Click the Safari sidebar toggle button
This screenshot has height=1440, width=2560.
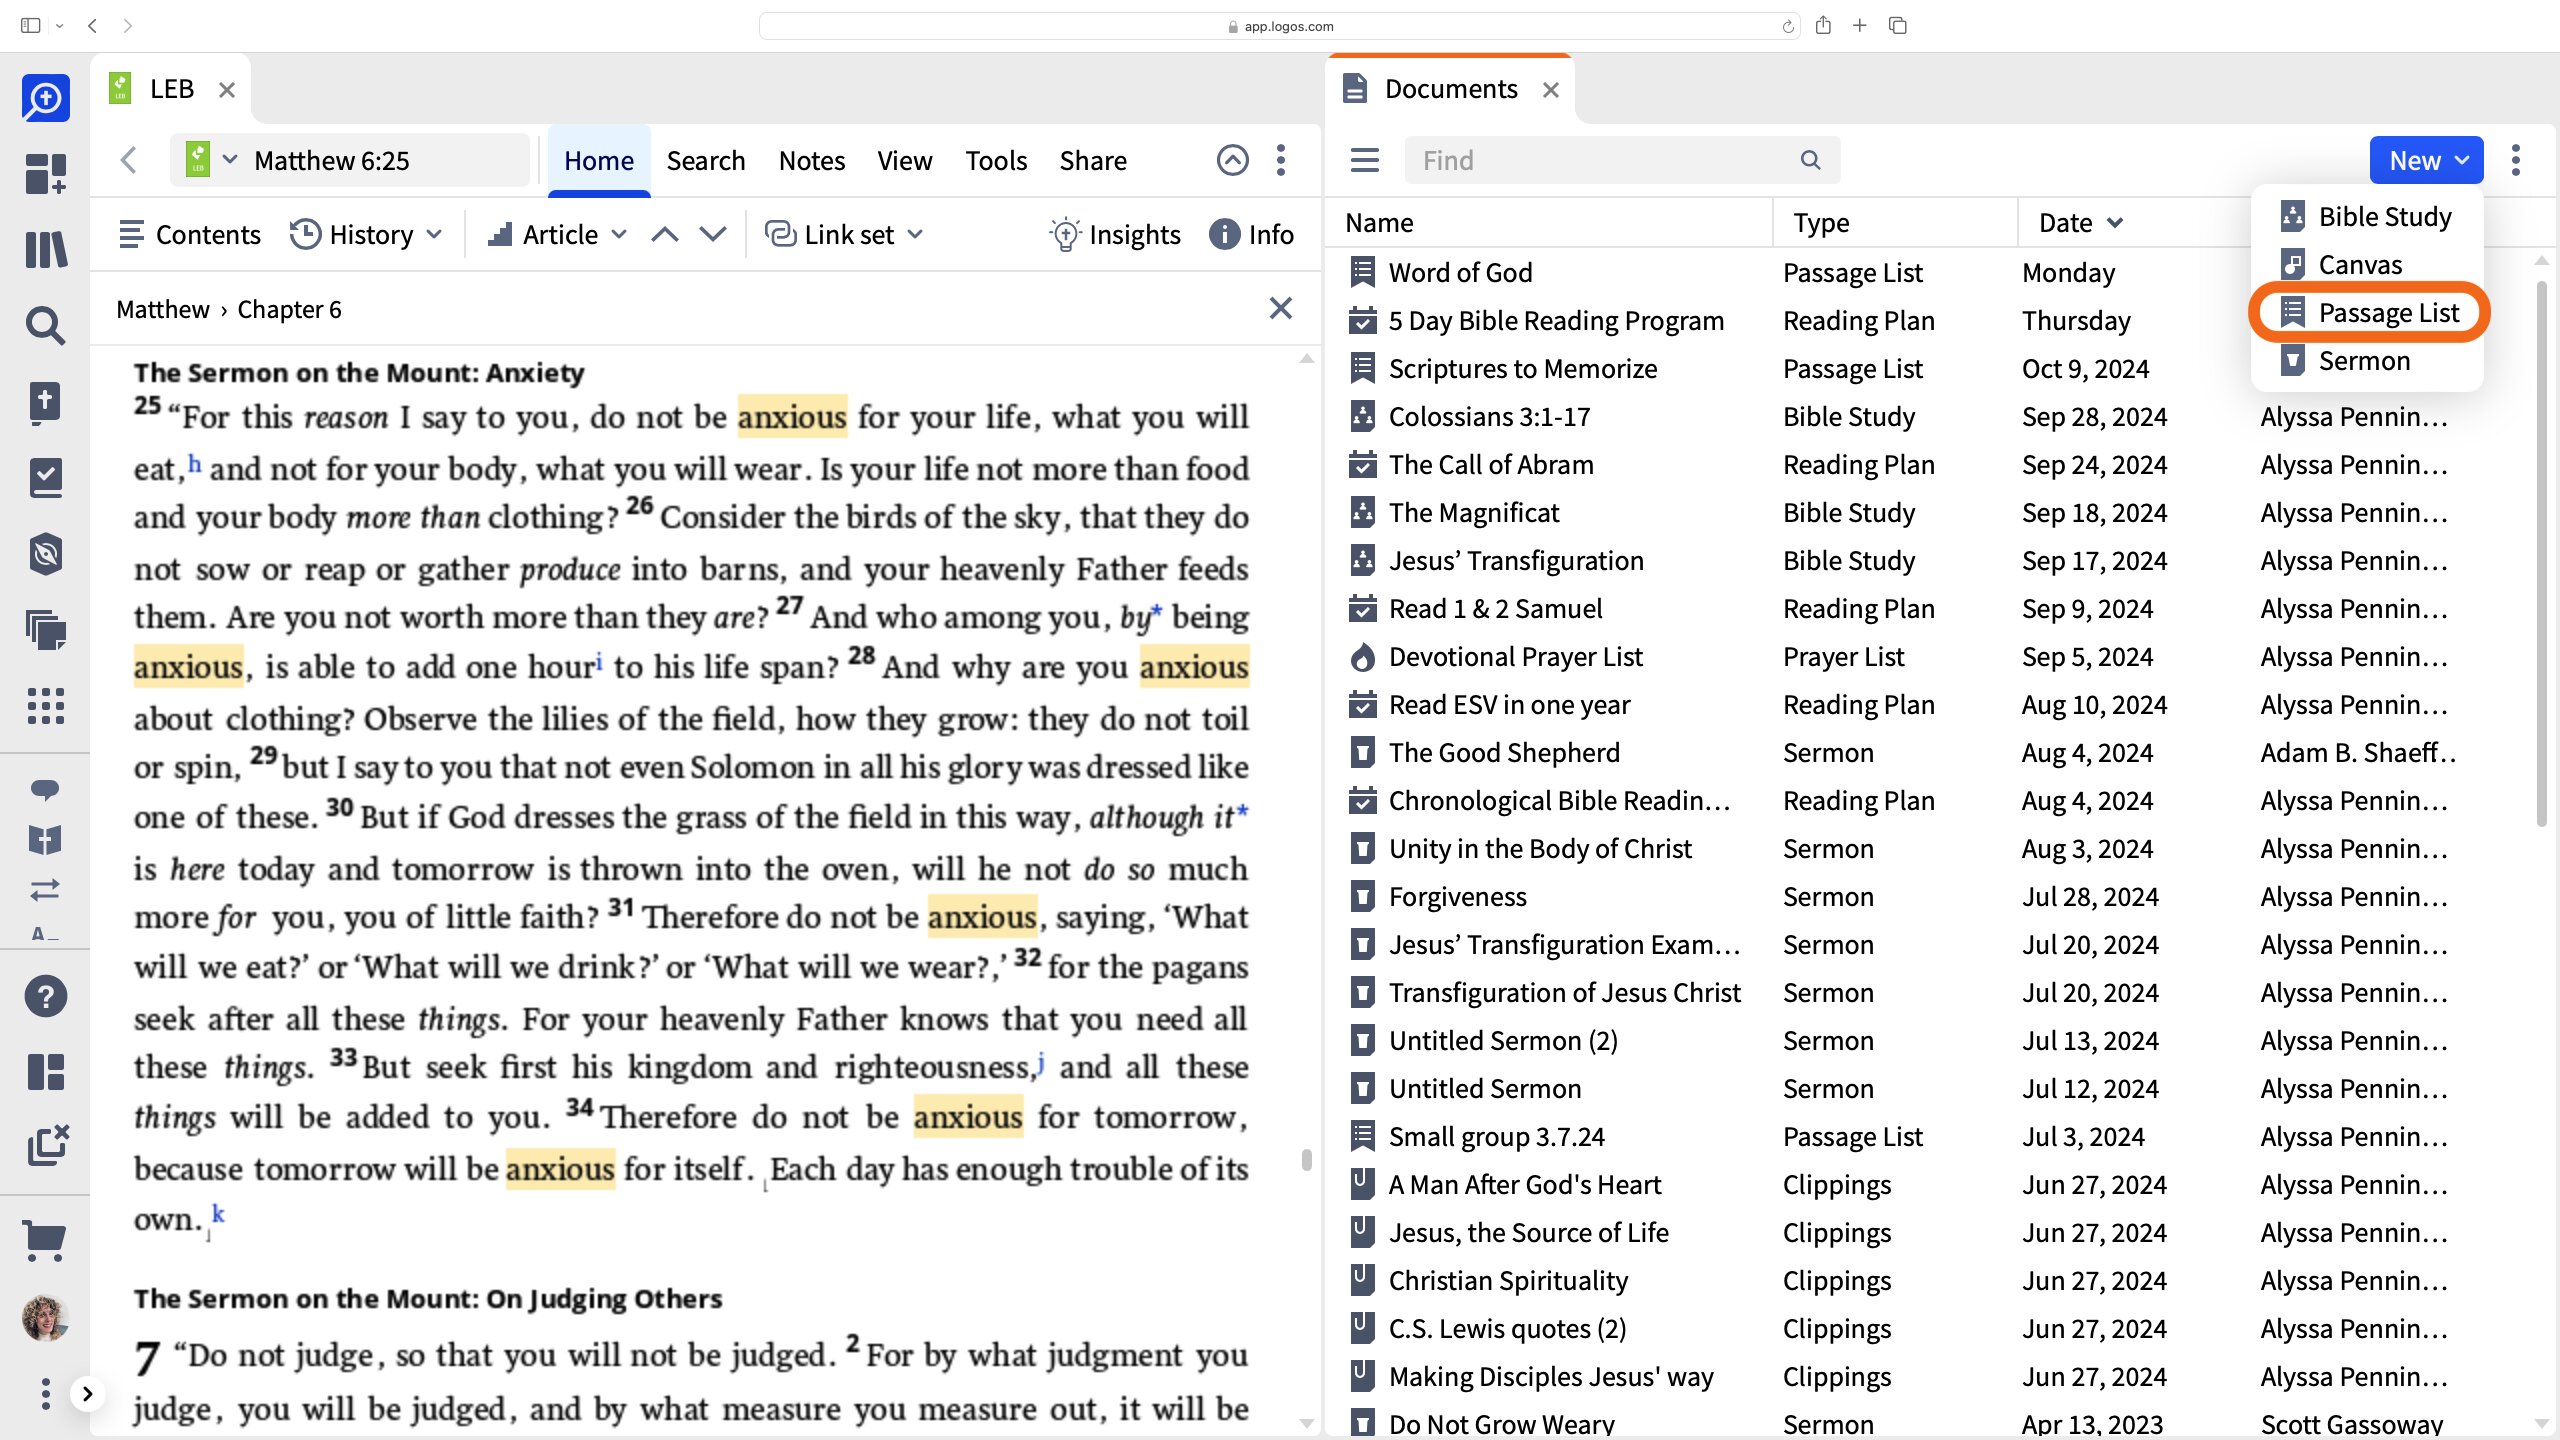click(x=31, y=26)
